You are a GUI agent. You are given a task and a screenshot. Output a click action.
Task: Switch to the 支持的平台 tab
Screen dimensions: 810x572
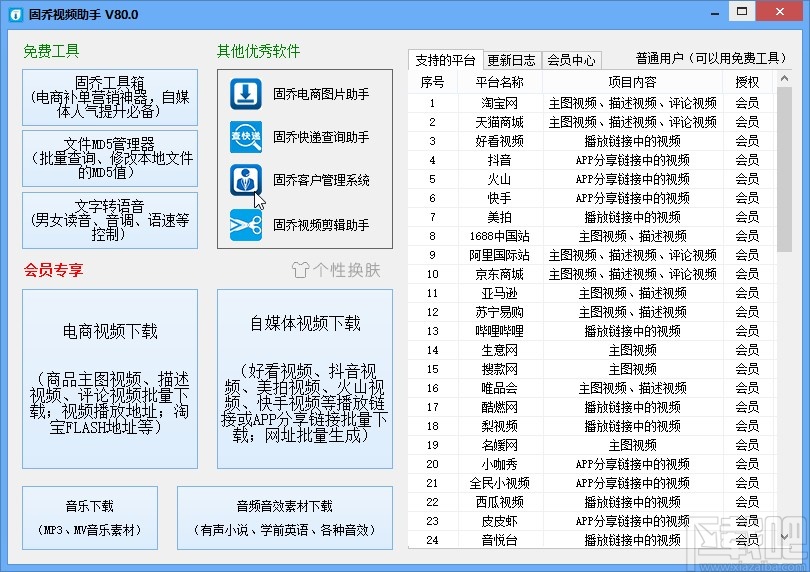[445, 60]
